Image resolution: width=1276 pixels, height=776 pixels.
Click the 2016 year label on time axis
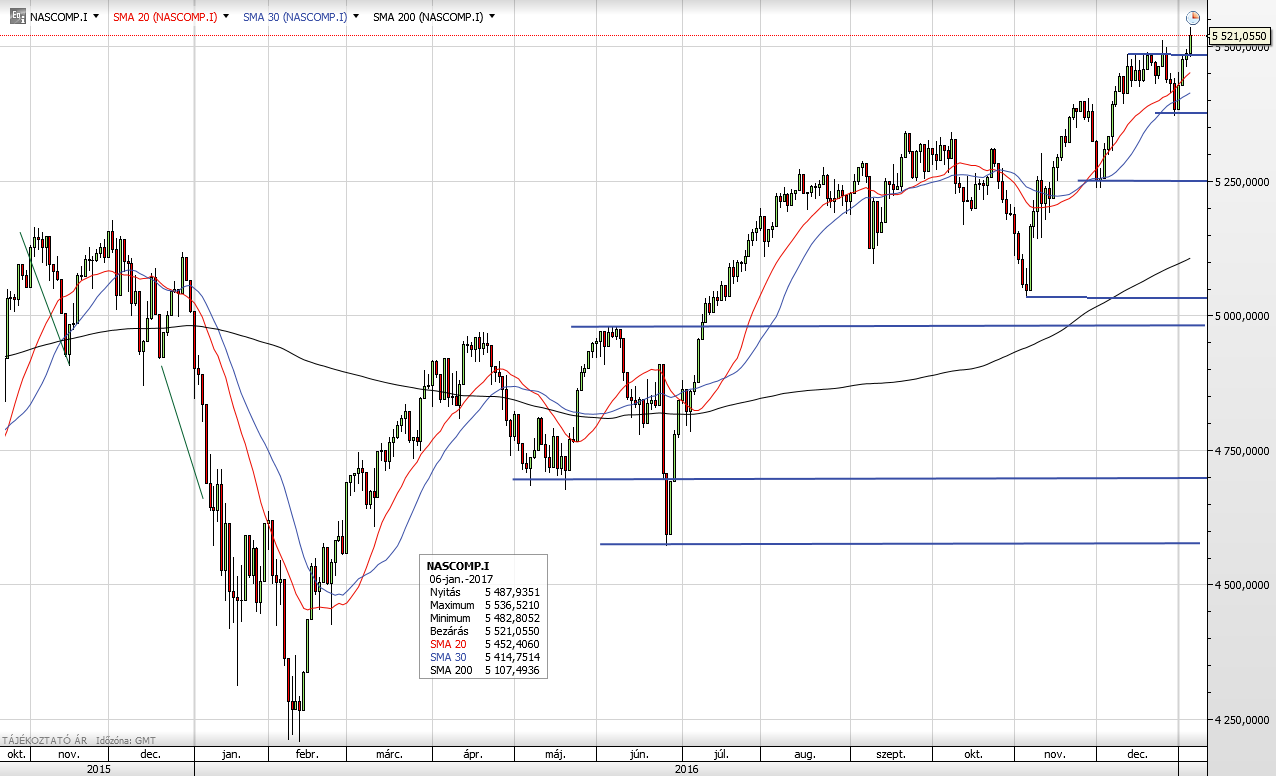(686, 769)
